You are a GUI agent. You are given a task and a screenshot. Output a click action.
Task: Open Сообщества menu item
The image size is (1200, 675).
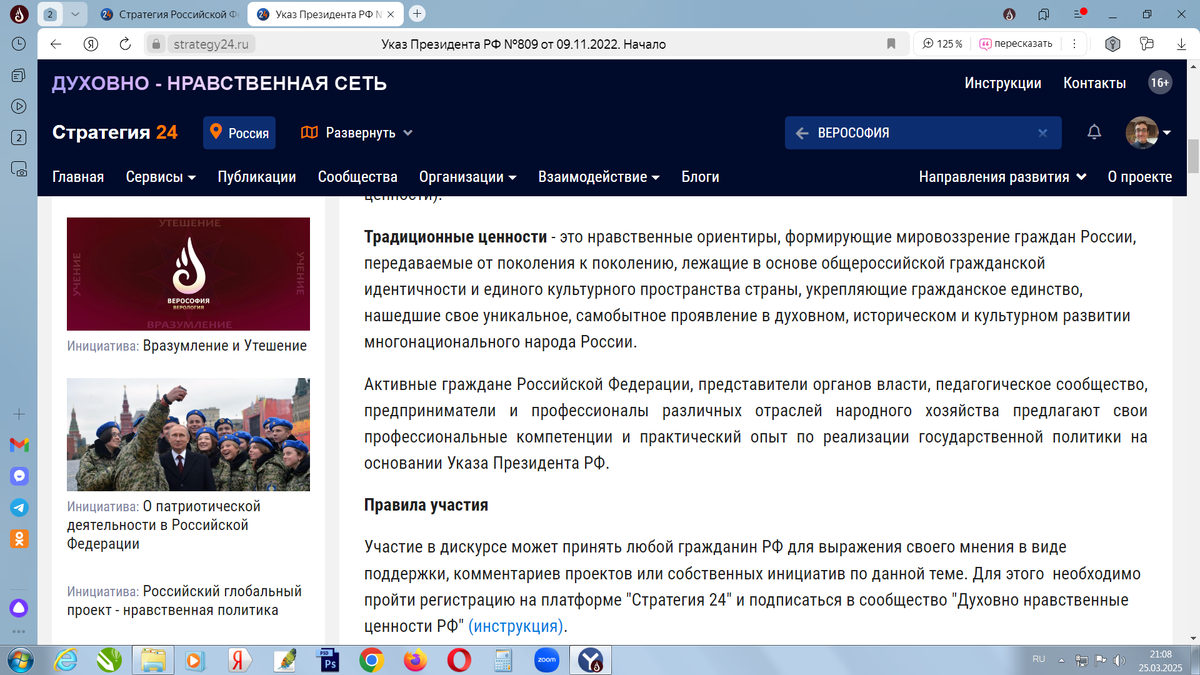coord(358,177)
